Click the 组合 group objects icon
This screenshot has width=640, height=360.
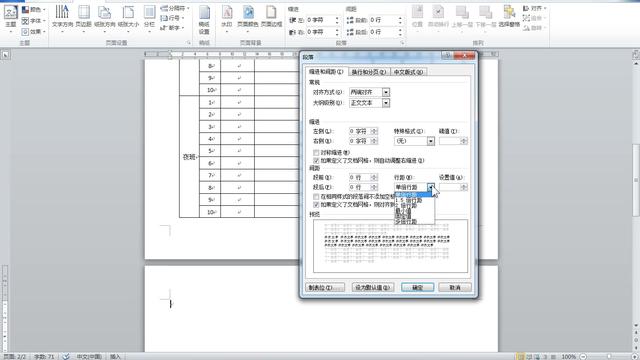[534, 18]
